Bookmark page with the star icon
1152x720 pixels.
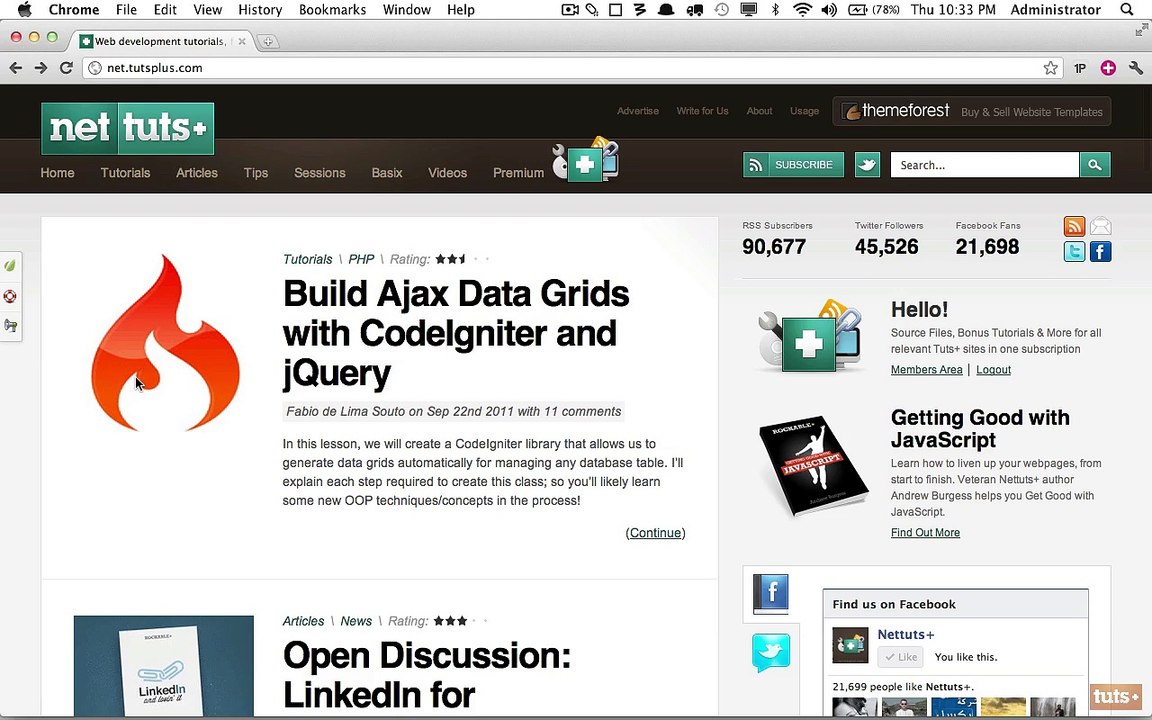(x=1051, y=68)
